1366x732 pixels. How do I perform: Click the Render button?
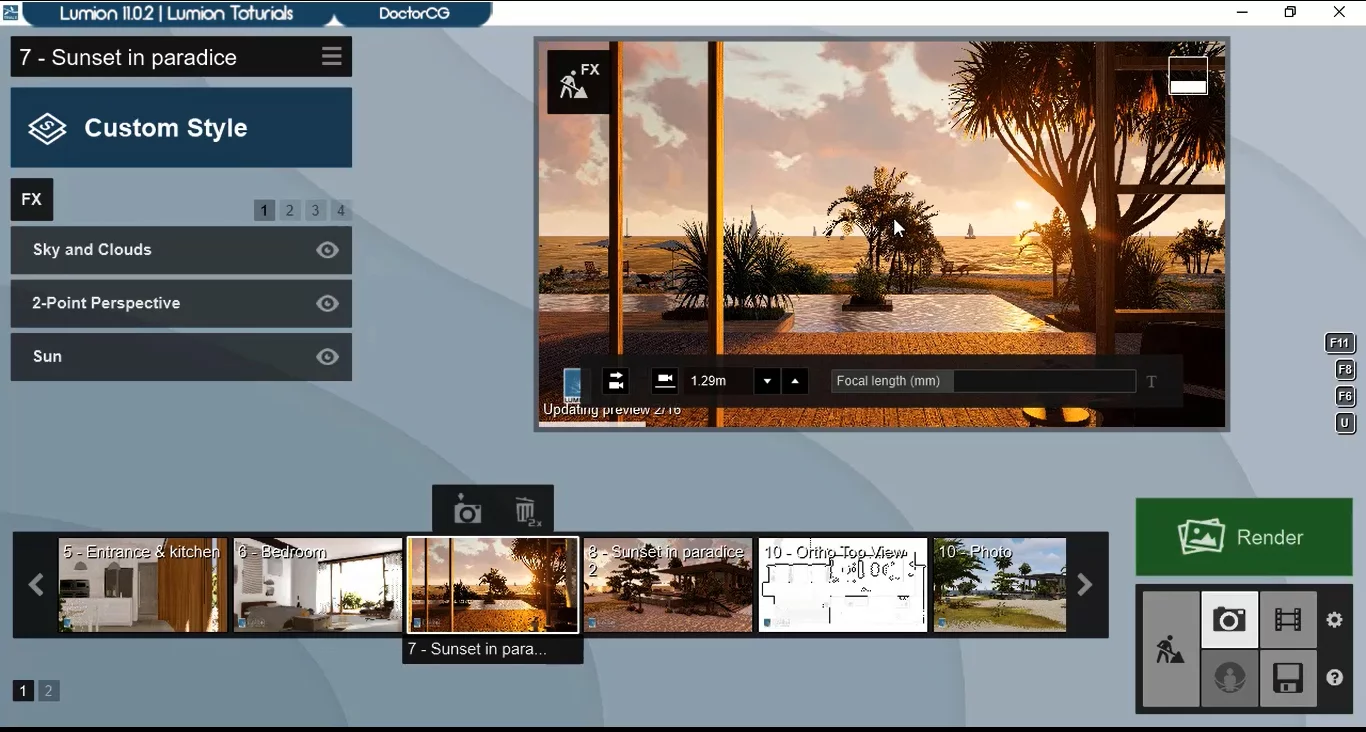[x=1244, y=537]
